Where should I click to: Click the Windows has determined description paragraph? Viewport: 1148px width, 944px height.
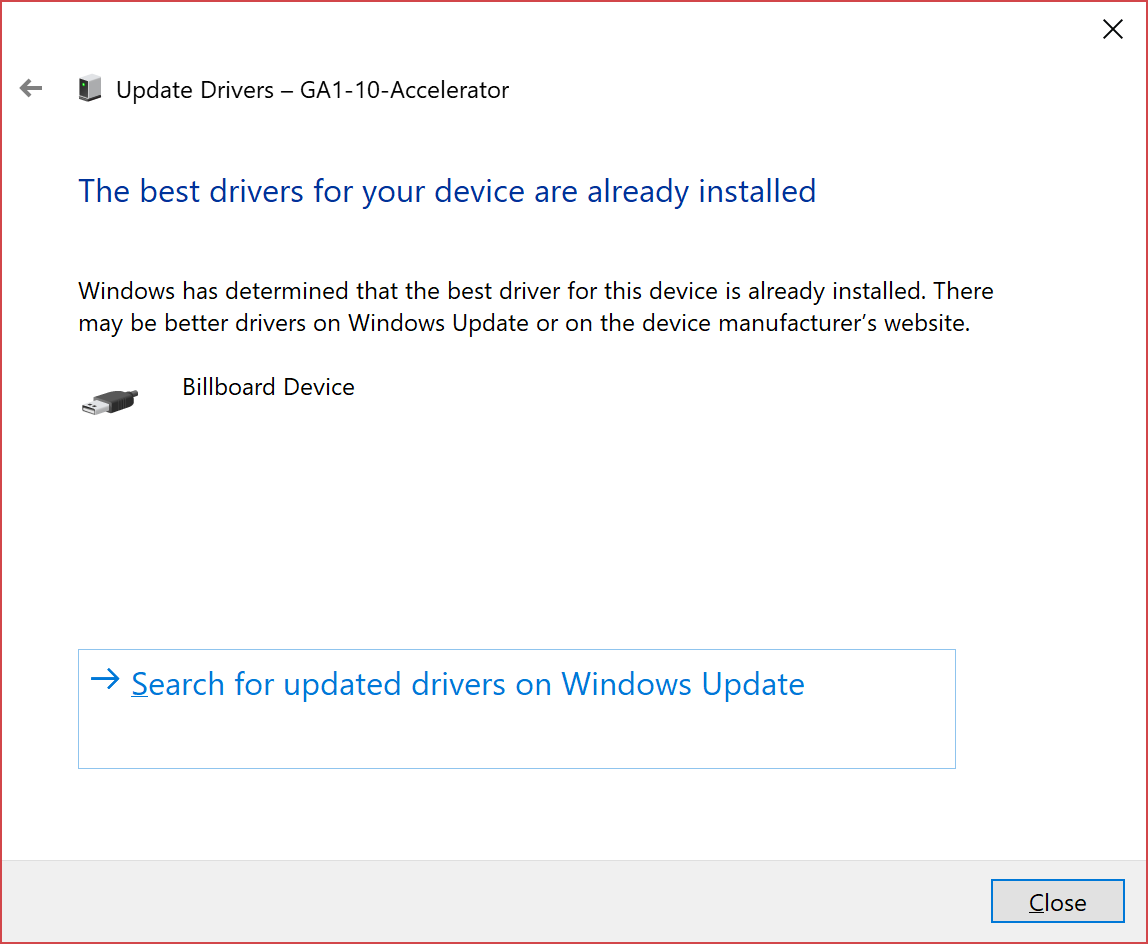[536, 307]
